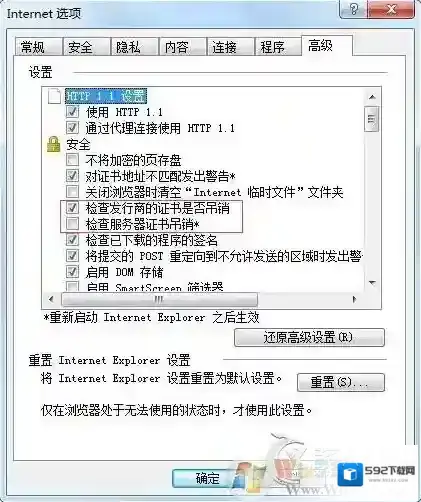Screen dimensions: 421x502
Task: Toggle 启用 DOM 存储 checkbox
Action: 72,272
